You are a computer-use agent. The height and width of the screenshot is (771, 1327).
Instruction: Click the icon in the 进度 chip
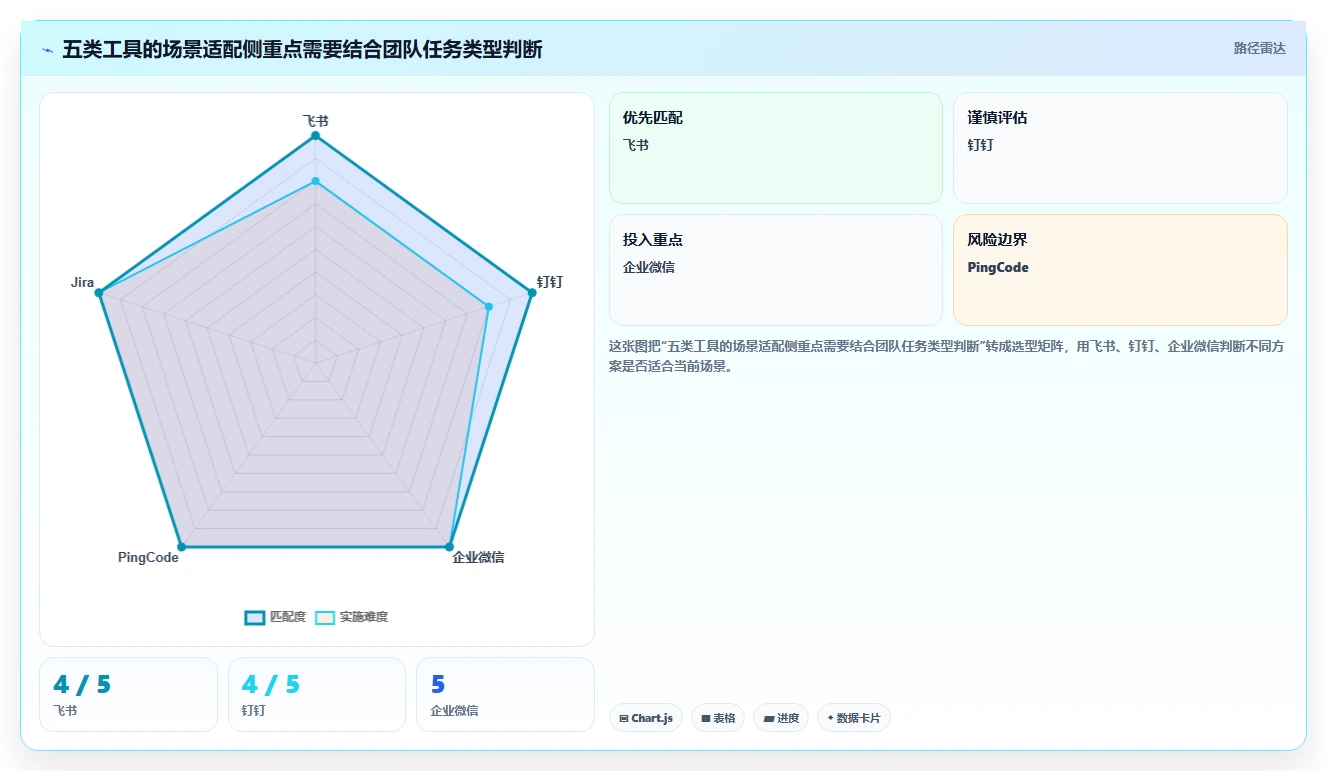(x=768, y=718)
